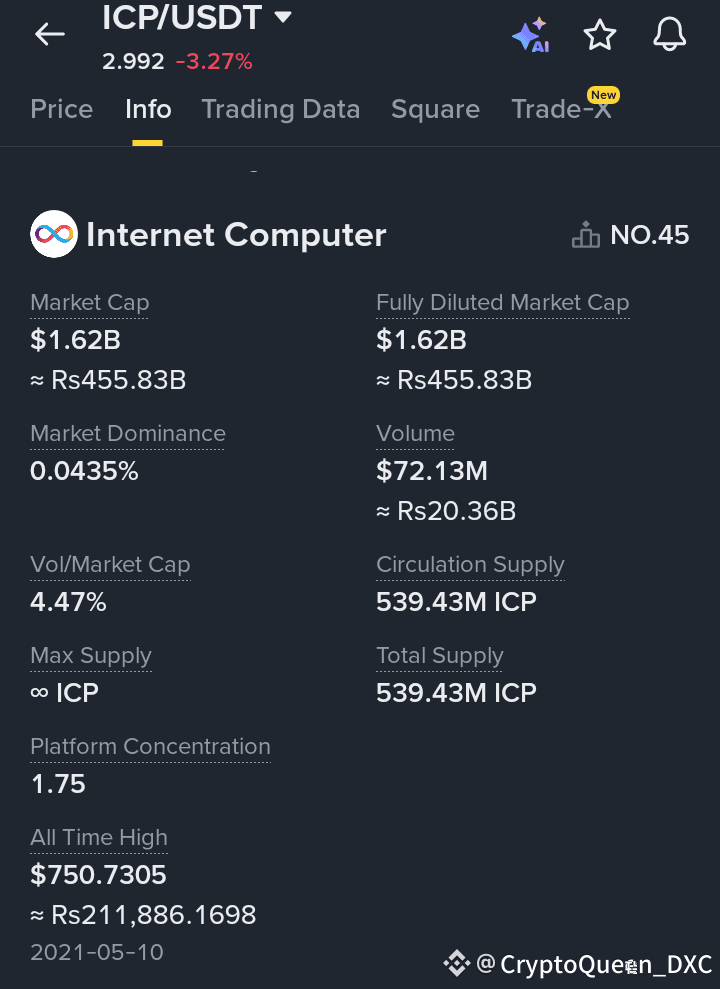Tap the back arrow icon
720x989 pixels.
50,34
